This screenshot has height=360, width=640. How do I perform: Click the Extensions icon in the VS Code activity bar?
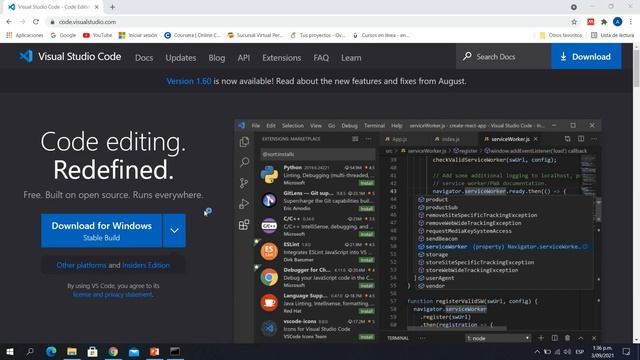(x=244, y=224)
